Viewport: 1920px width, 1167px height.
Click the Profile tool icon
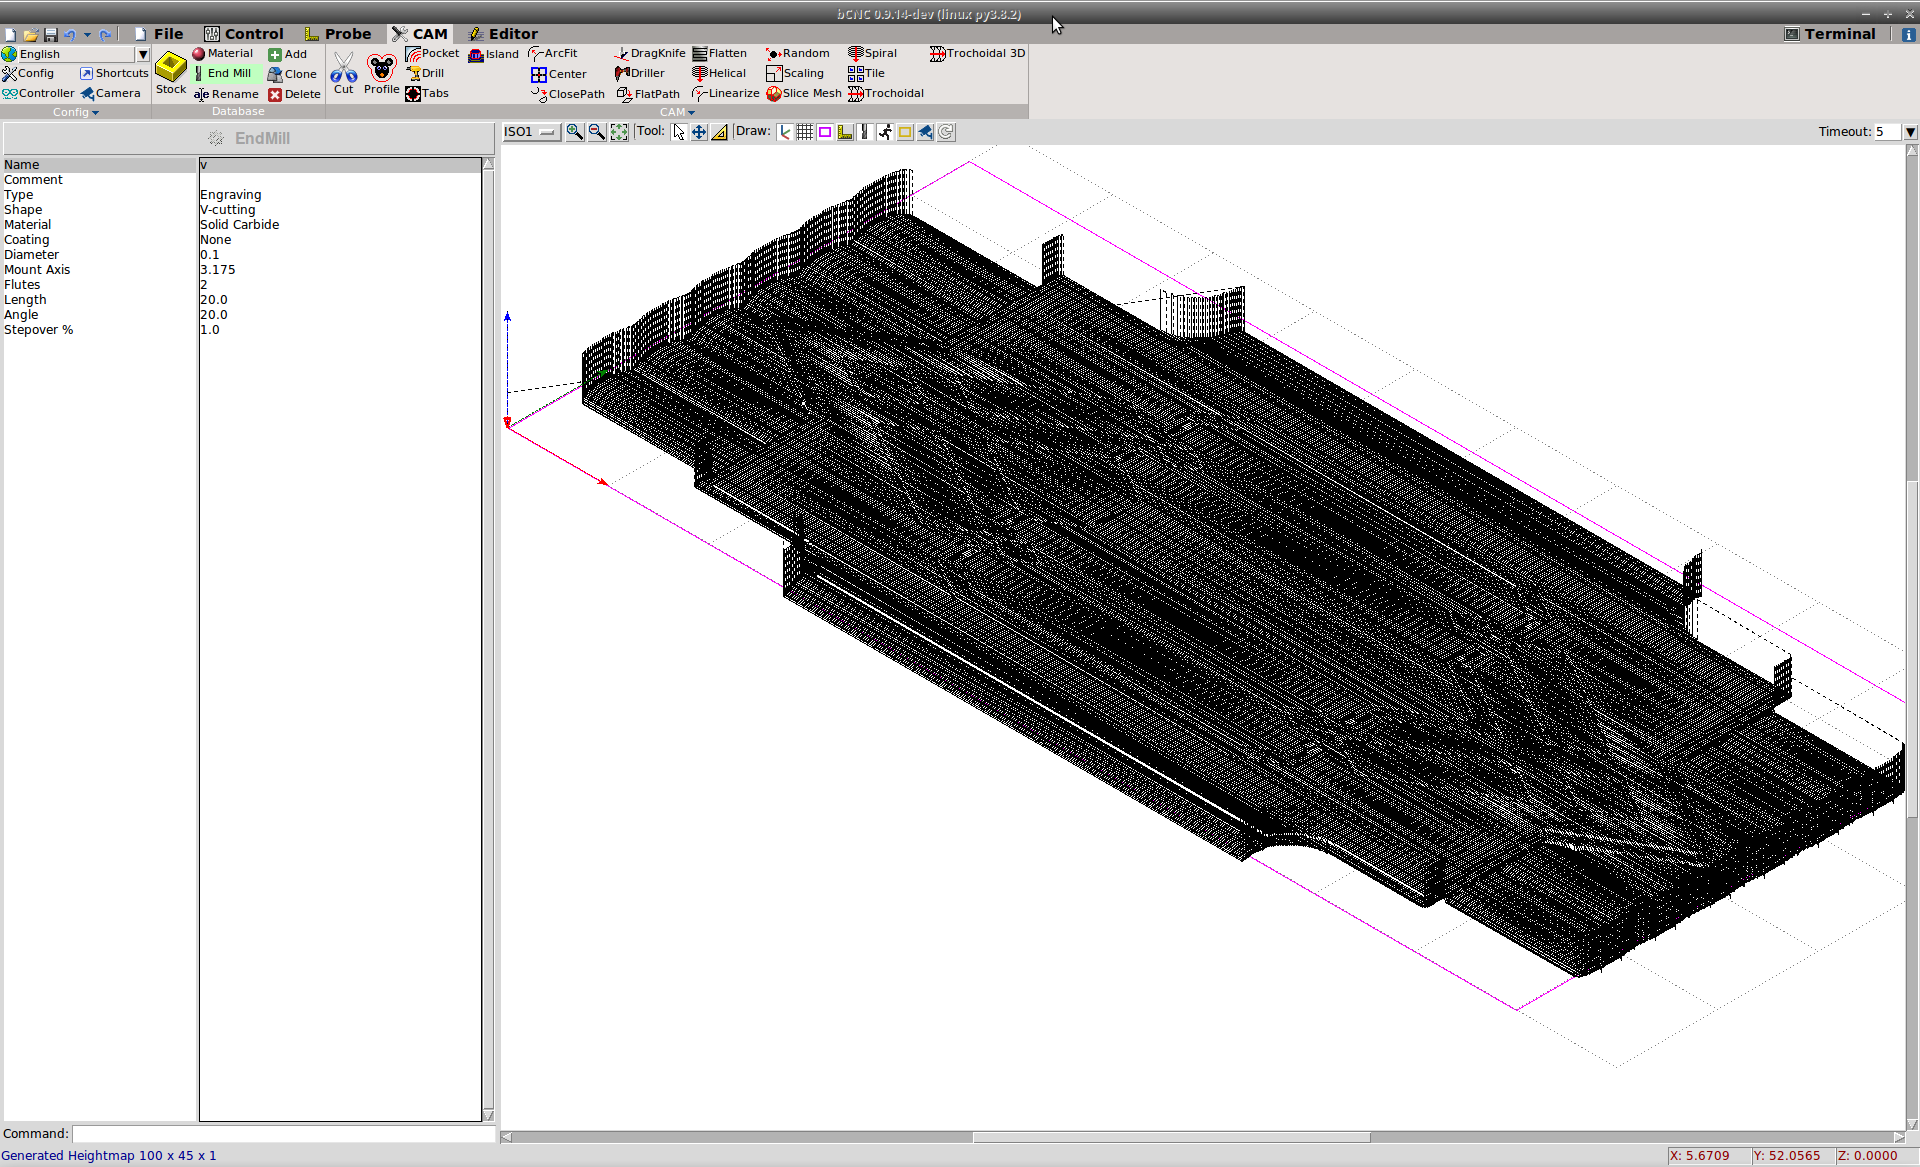click(x=381, y=72)
